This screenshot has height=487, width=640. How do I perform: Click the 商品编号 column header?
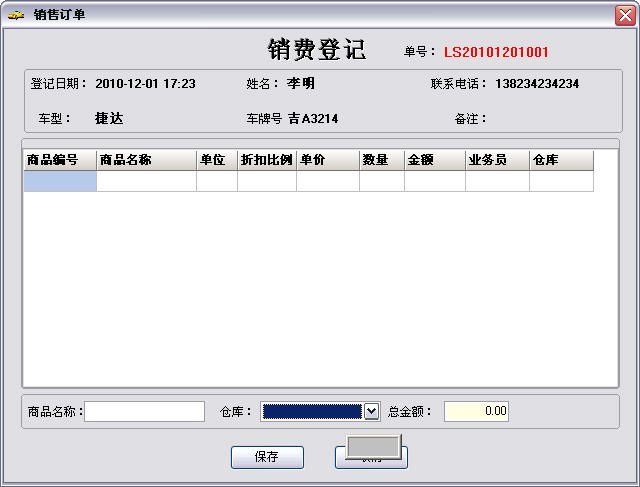pos(60,160)
